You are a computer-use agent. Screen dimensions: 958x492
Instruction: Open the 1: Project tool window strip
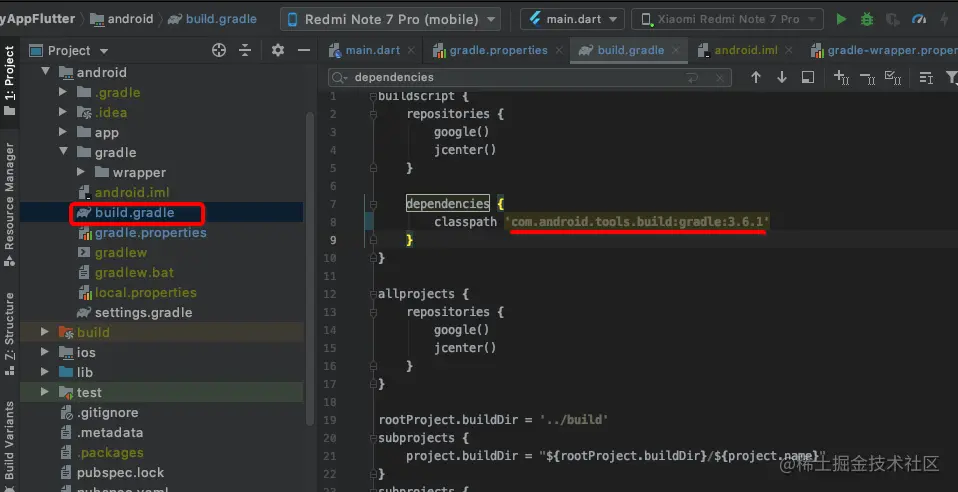click(x=9, y=79)
